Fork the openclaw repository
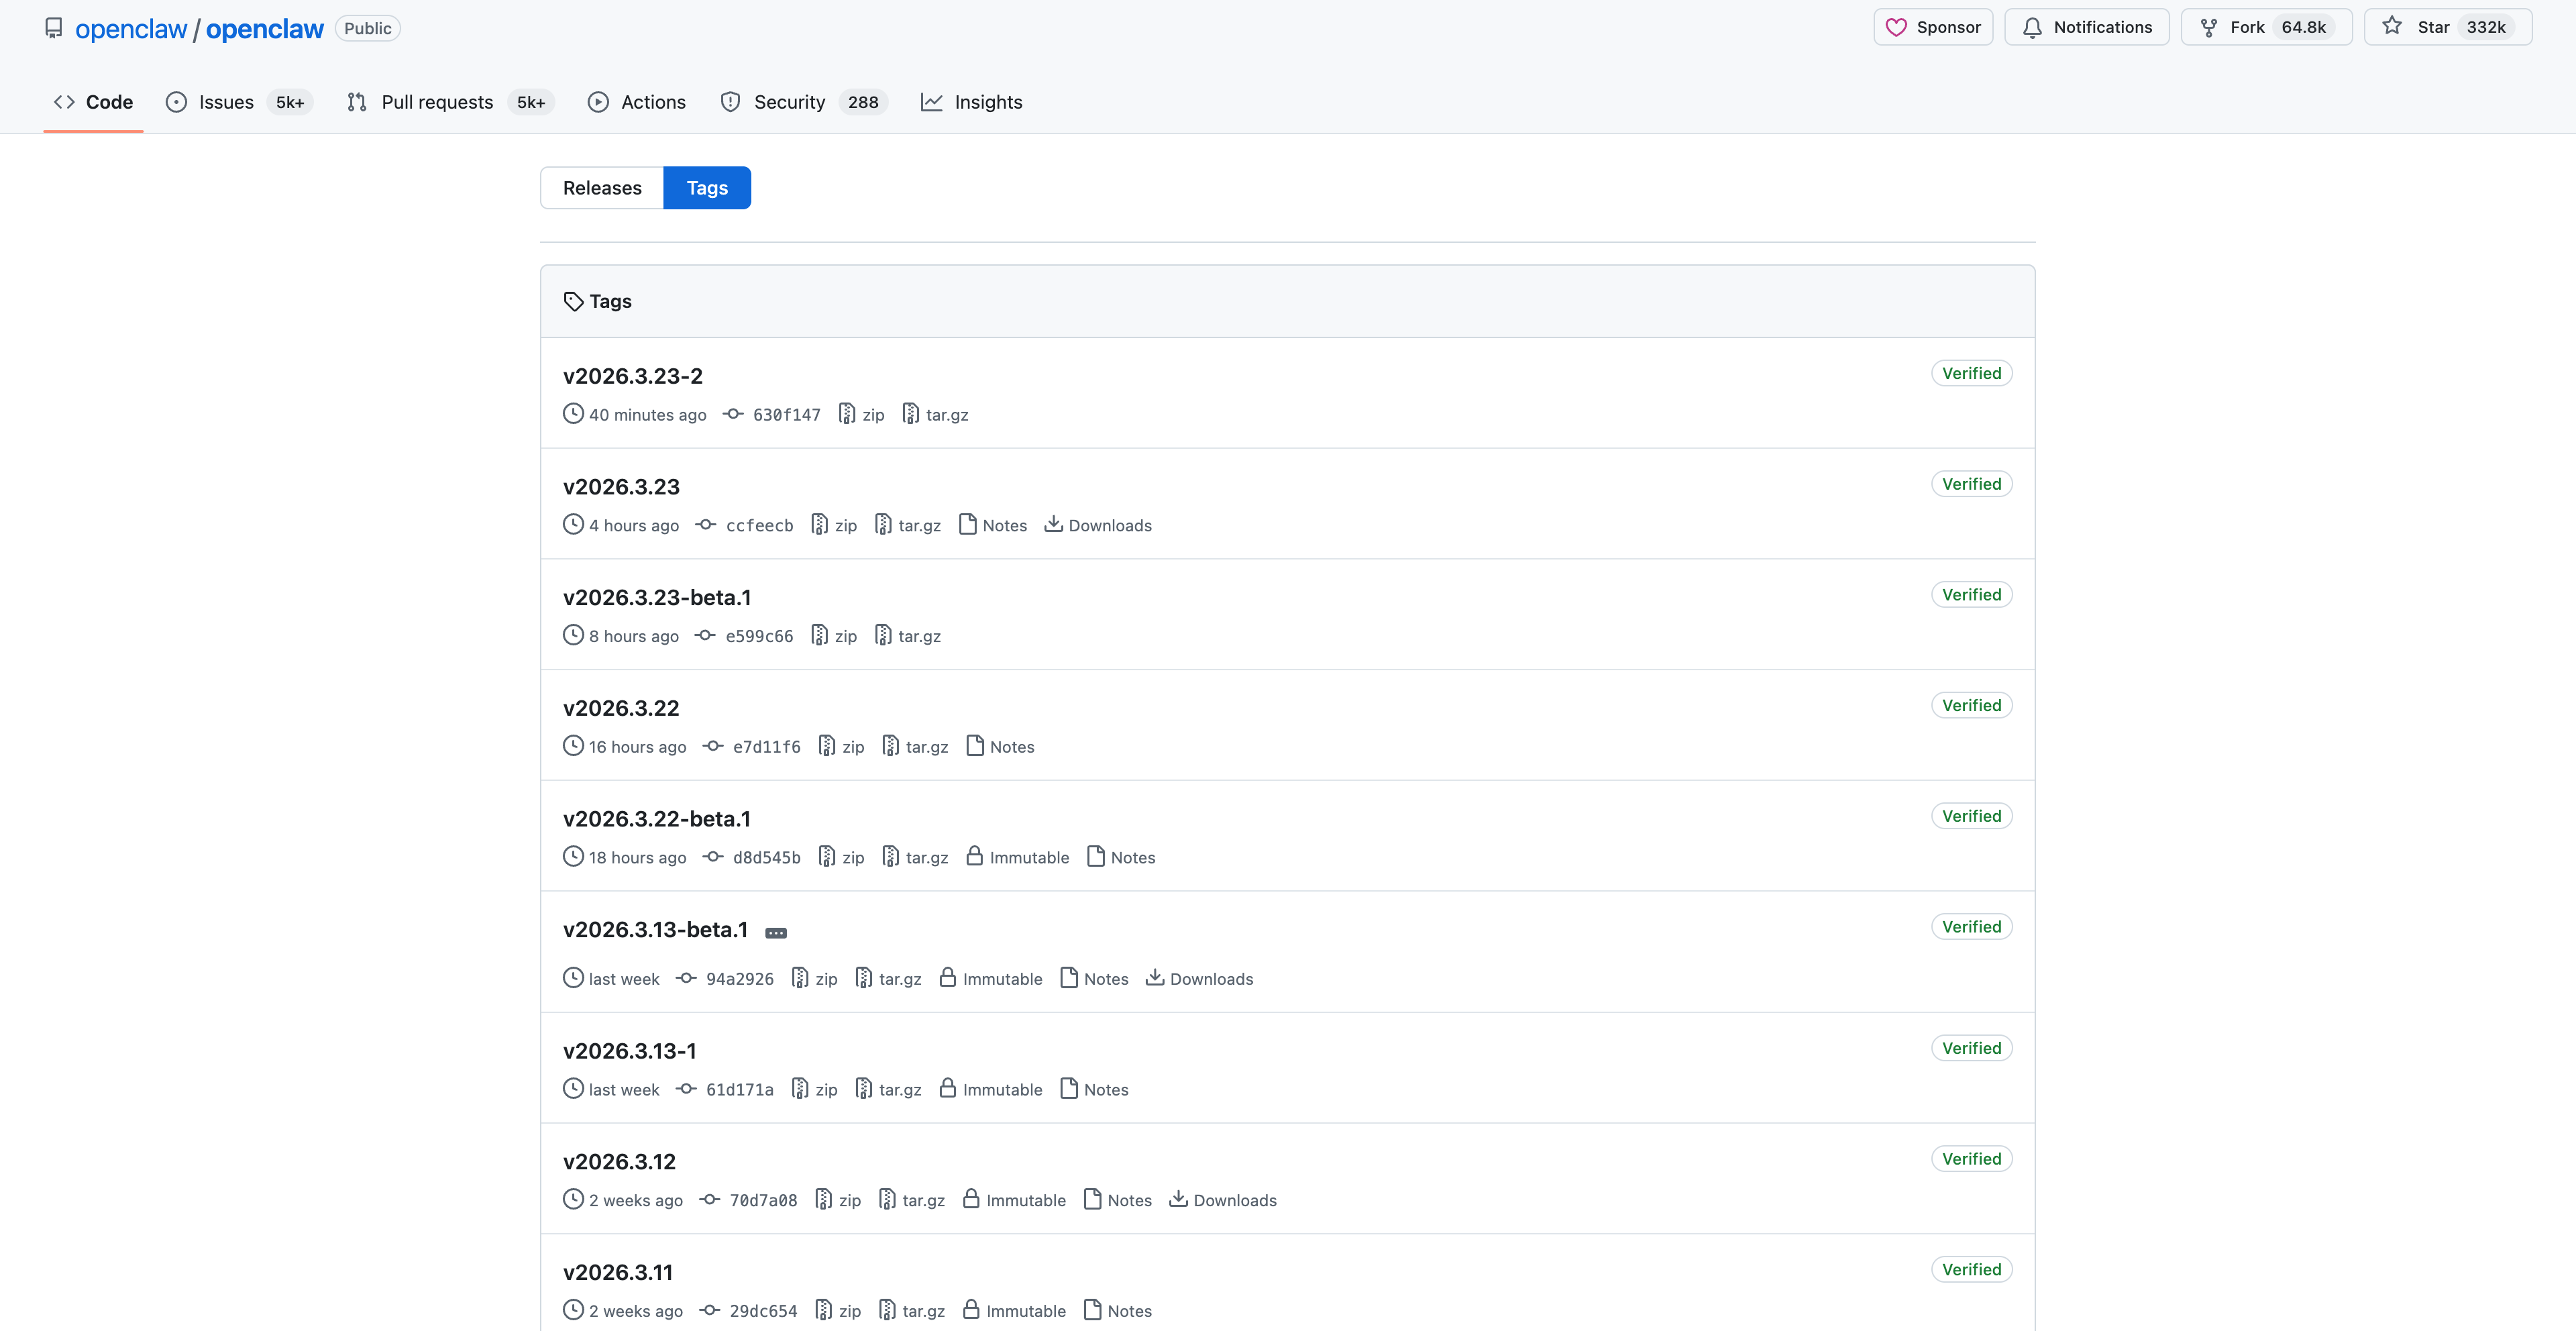This screenshot has width=2576, height=1331. (2265, 27)
